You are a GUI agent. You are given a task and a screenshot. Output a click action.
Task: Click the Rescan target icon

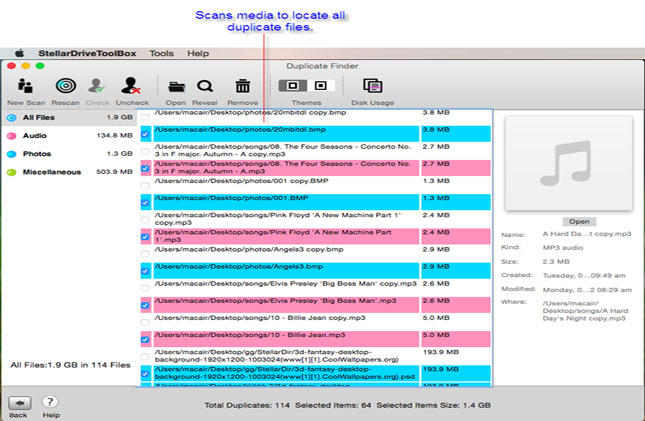(65, 86)
